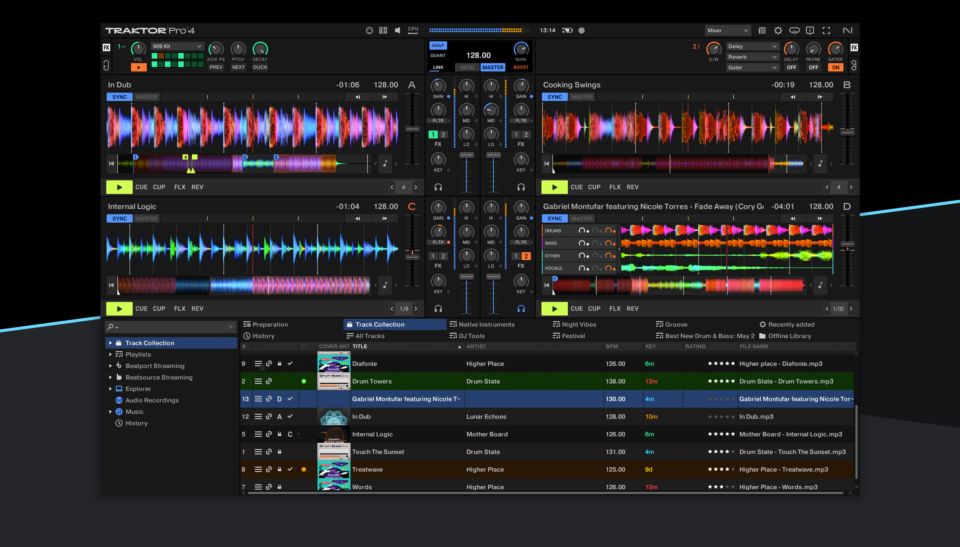This screenshot has width=960, height=547.
Task: Click the FLX button on deck D
Action: point(615,309)
